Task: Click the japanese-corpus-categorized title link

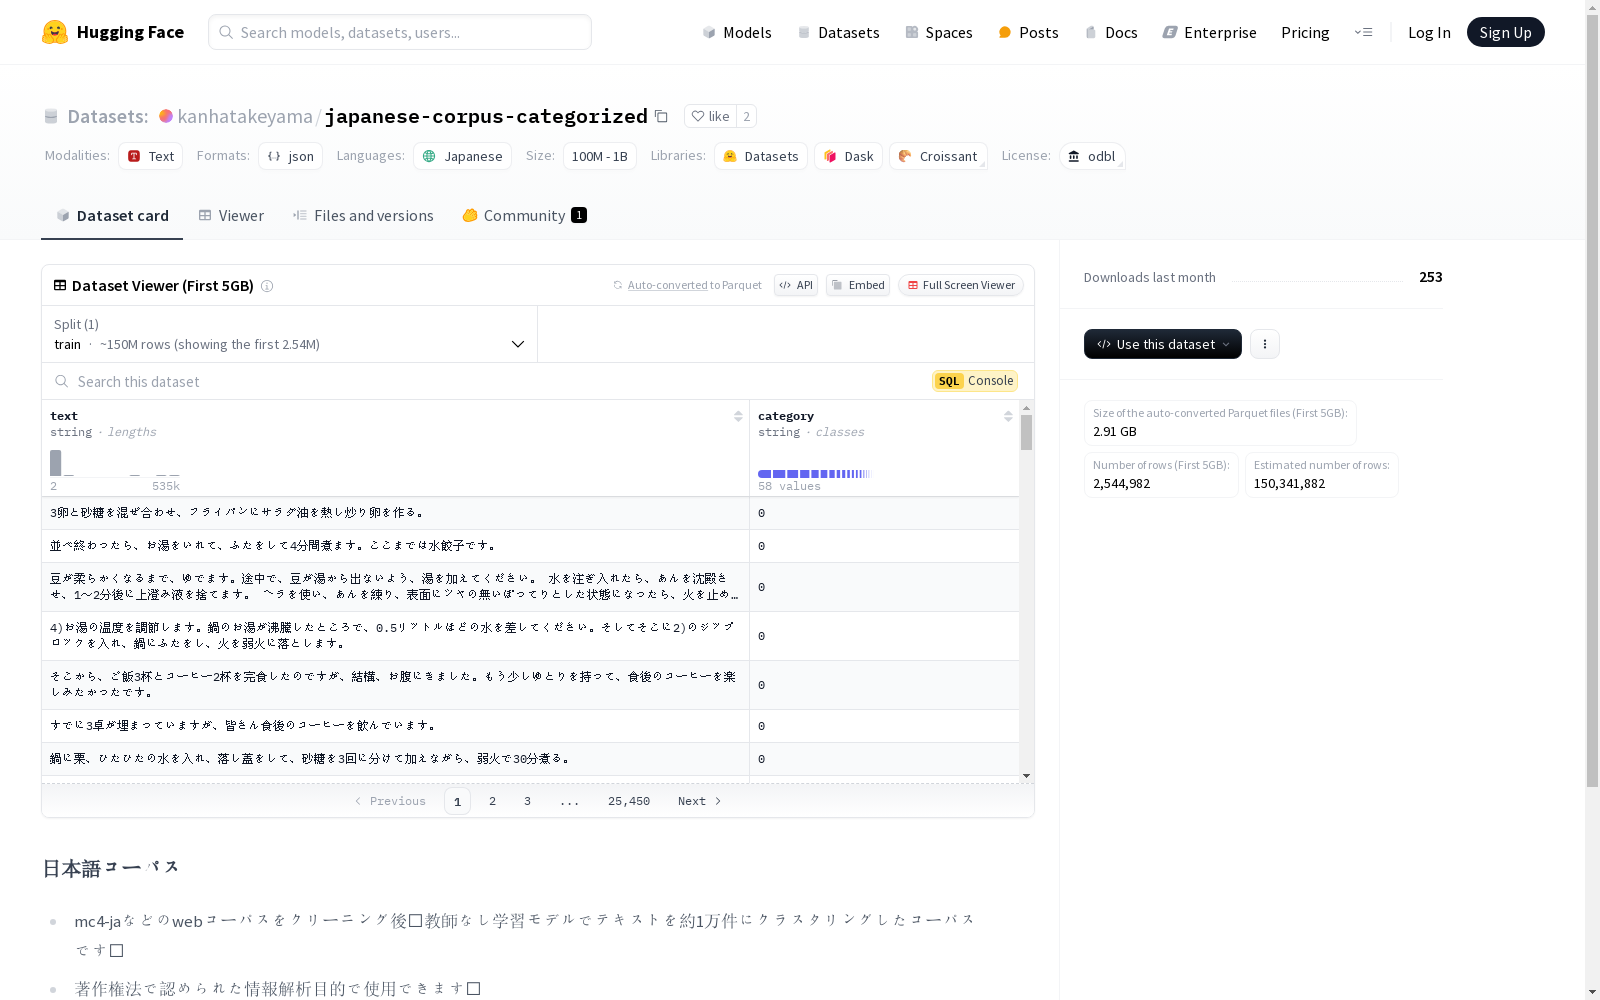Action: coord(486,116)
